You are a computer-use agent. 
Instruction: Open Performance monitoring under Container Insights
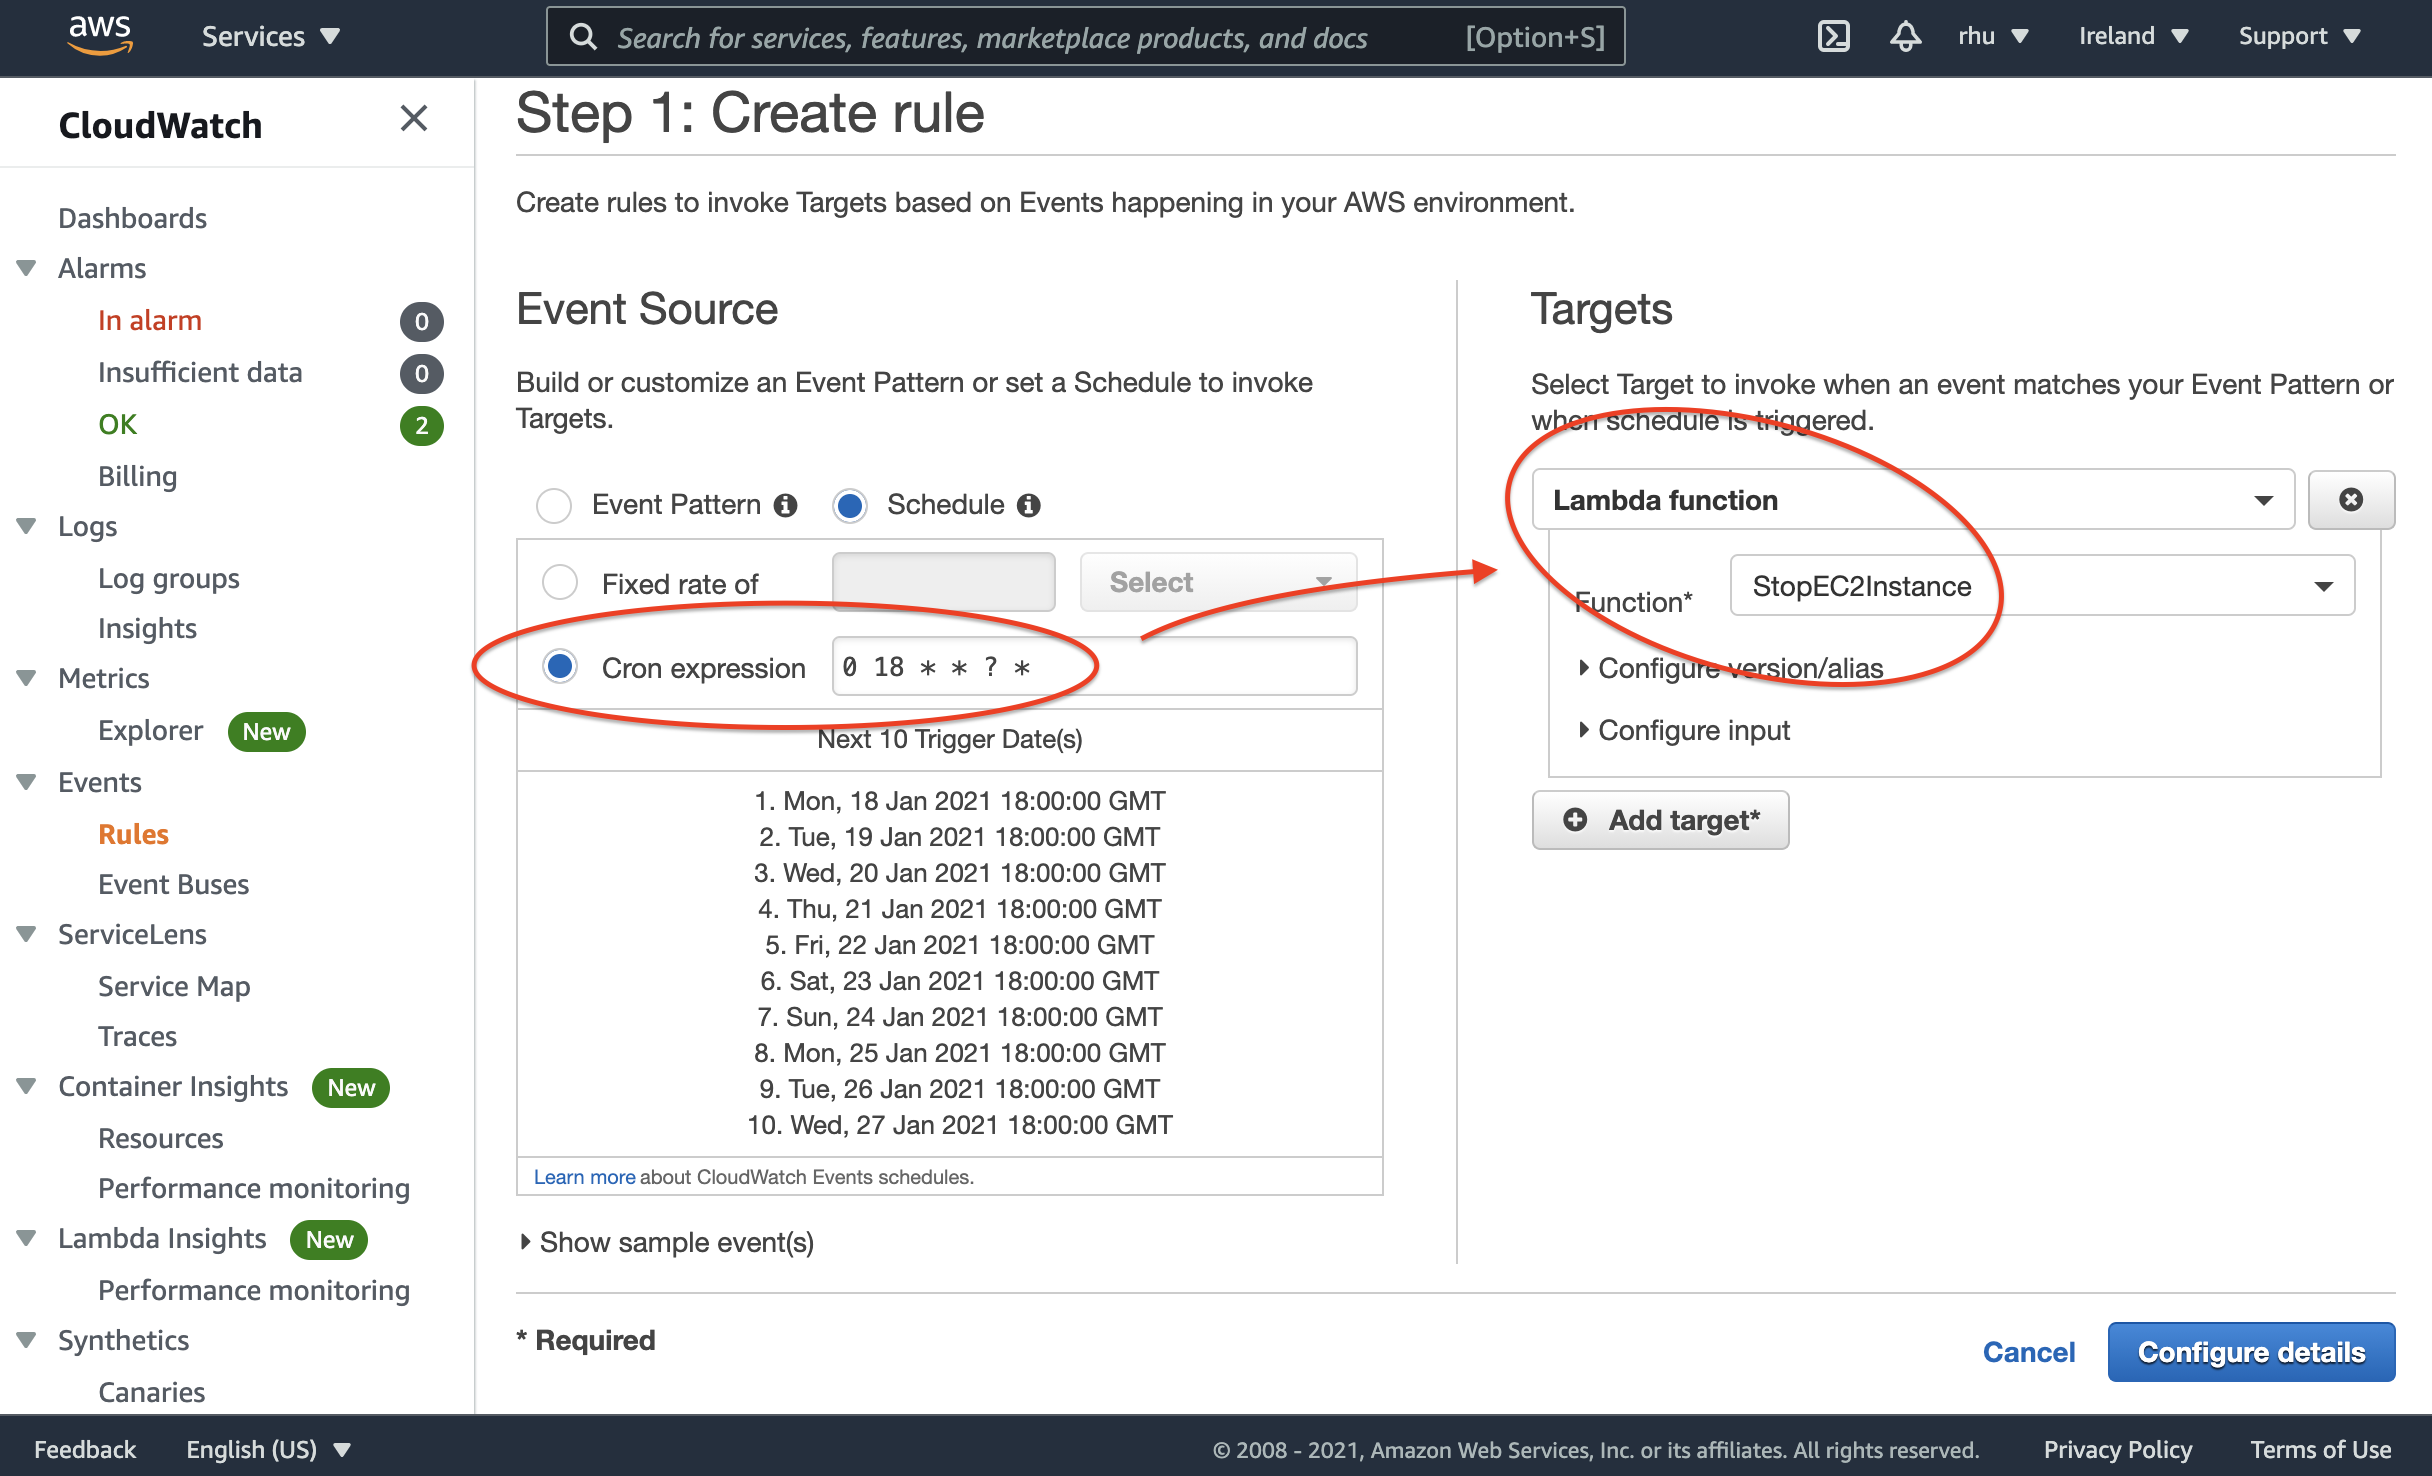(x=254, y=1188)
